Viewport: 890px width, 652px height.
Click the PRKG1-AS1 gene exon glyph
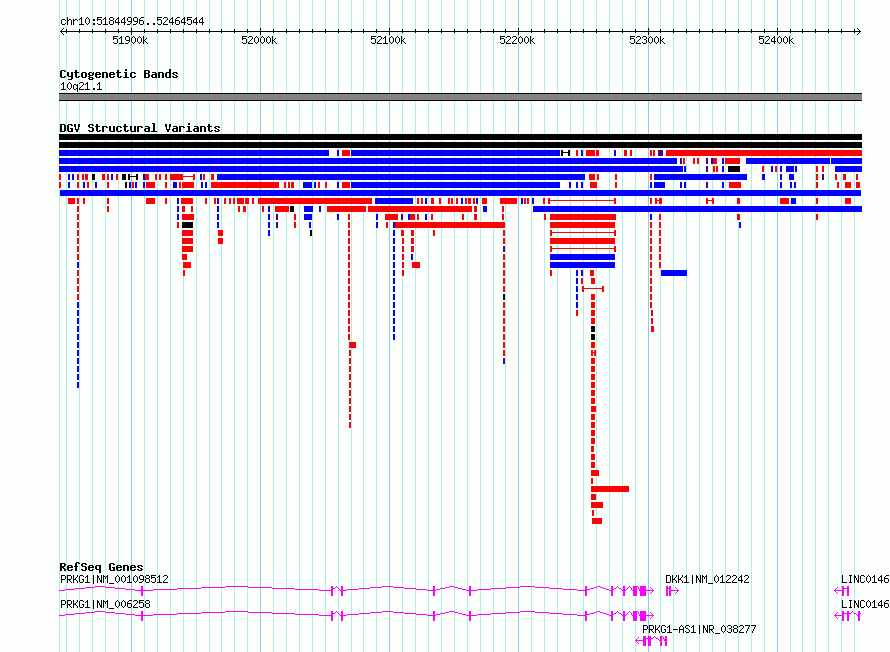point(651,641)
